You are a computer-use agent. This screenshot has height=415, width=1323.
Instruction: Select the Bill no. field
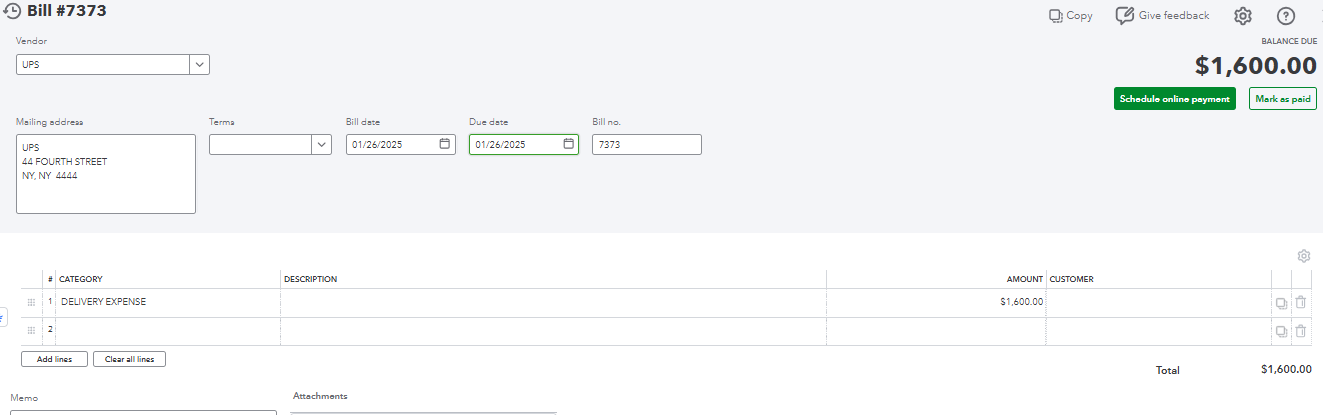tap(647, 144)
